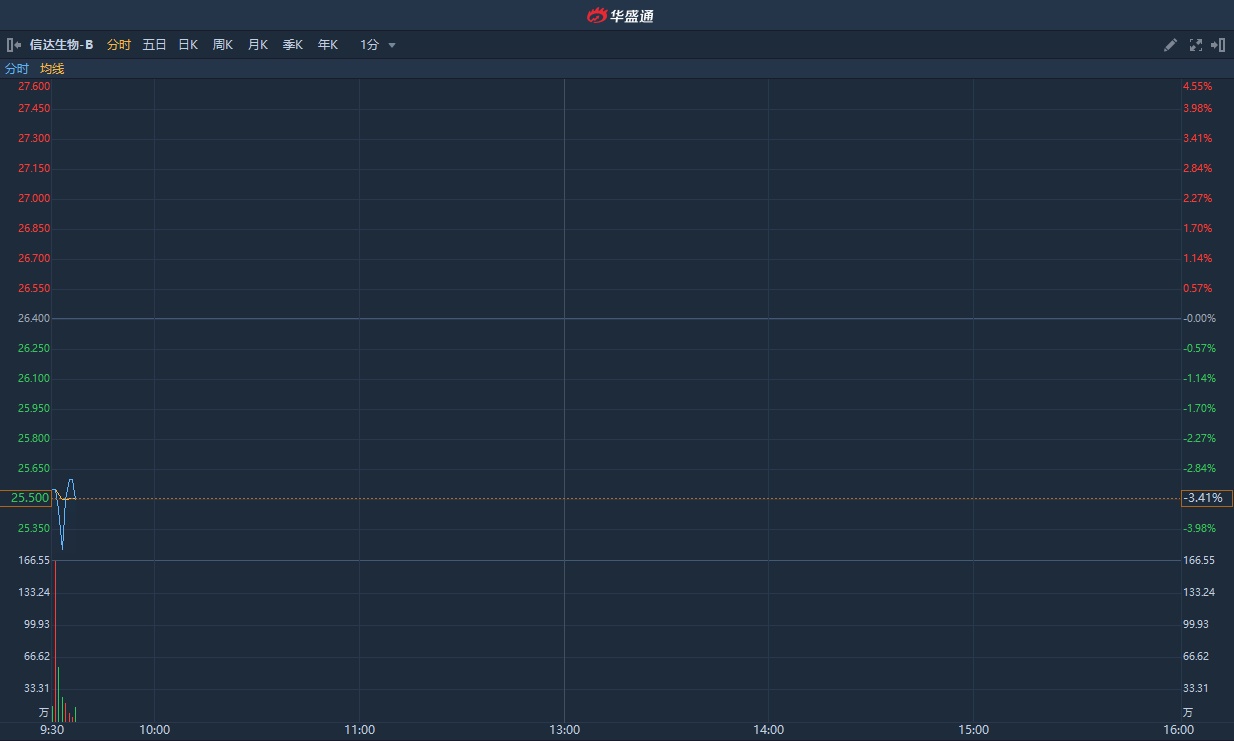Image resolution: width=1234 pixels, height=741 pixels.
Task: Click the -0.00% baseline percent label
Action: click(x=1198, y=318)
